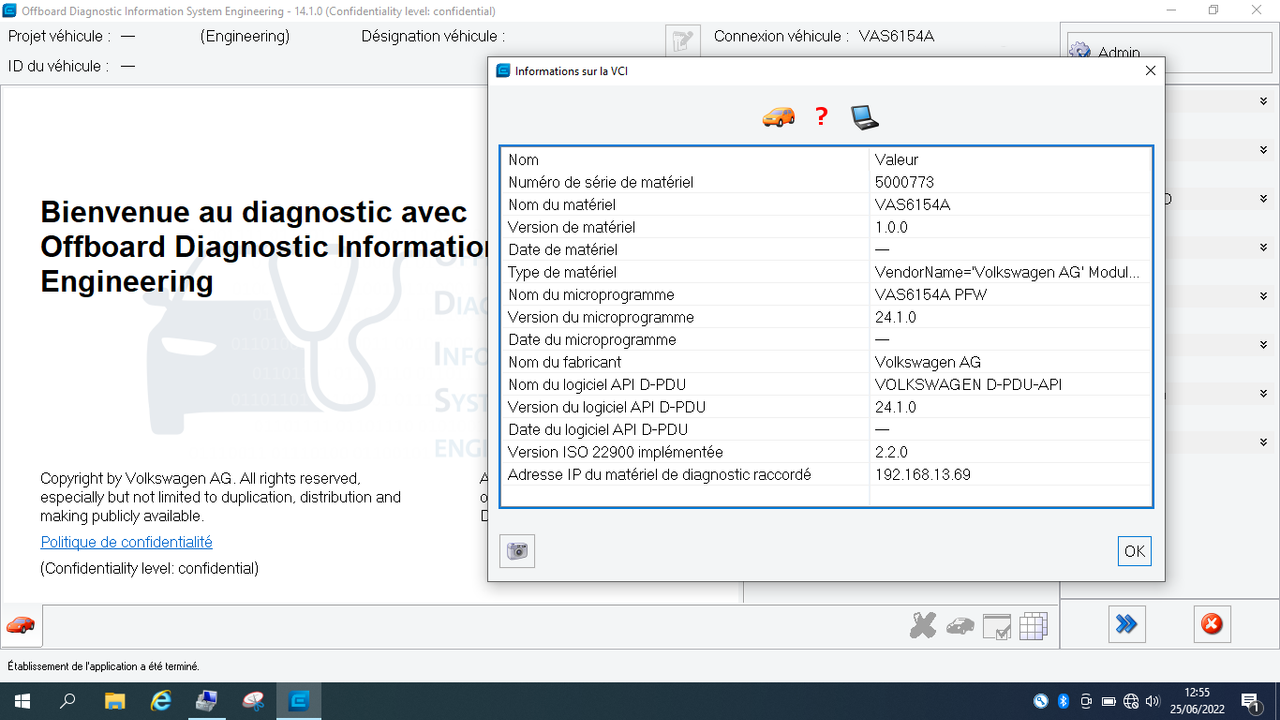The width and height of the screenshot is (1280, 720).
Task: Select the 'Type de matériel' VendorName value
Action: tap(1007, 272)
